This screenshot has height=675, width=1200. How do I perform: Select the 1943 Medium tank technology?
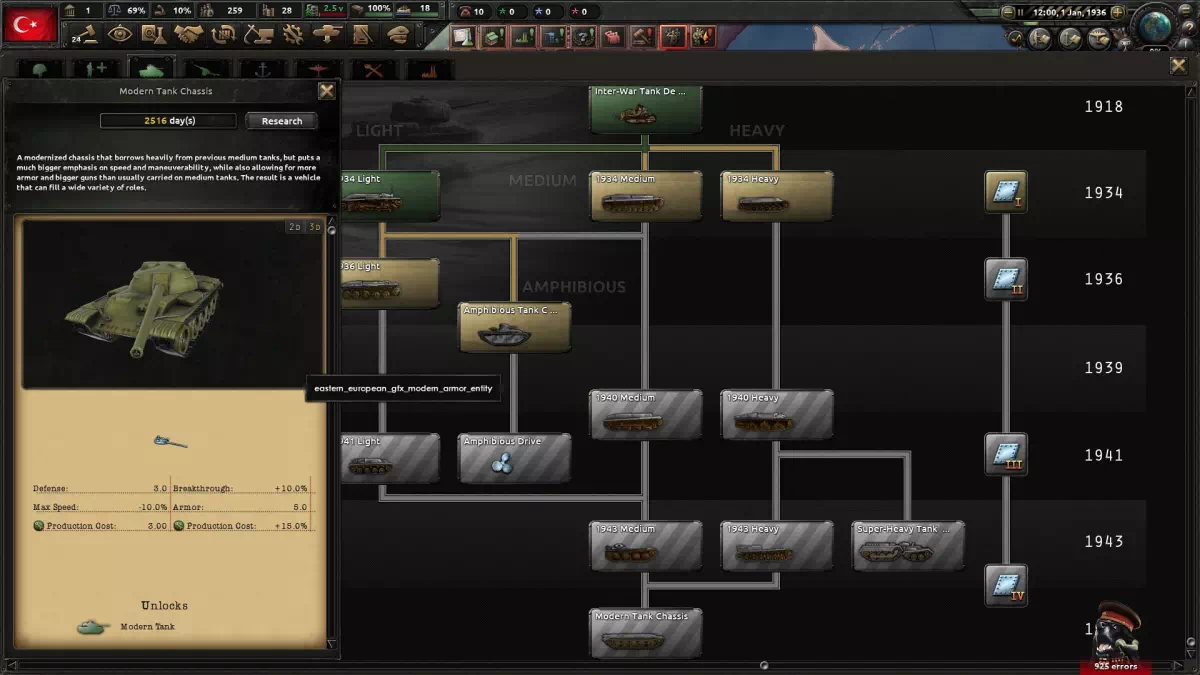click(x=646, y=545)
